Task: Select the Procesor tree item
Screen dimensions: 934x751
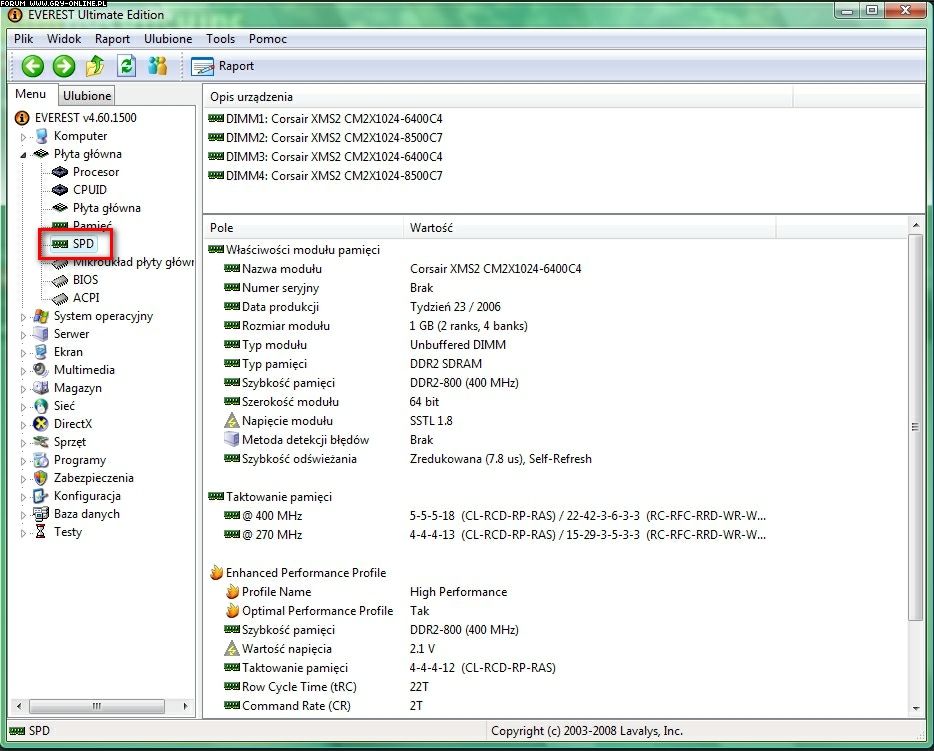Action: (x=95, y=172)
